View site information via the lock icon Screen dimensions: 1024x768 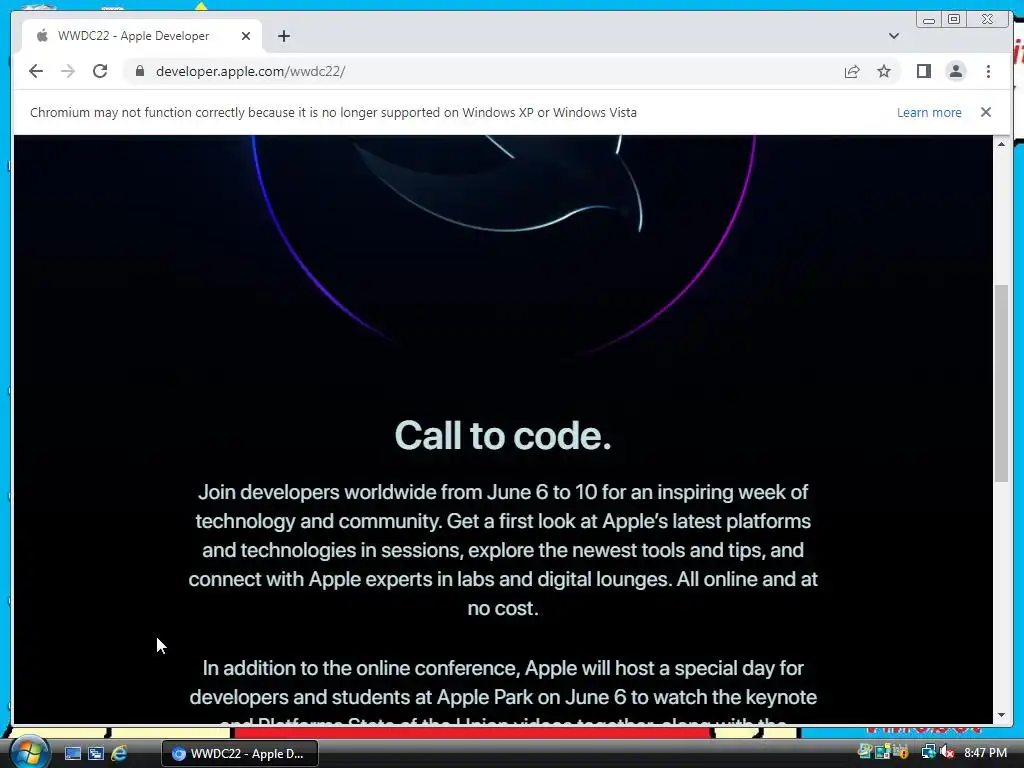pos(139,71)
